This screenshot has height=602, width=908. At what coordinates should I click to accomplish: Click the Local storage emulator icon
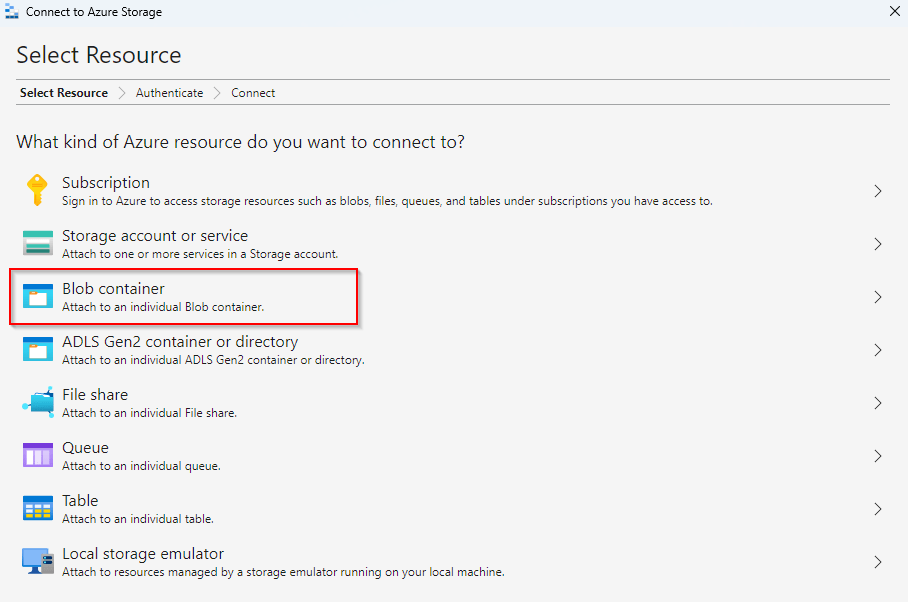(x=37, y=561)
